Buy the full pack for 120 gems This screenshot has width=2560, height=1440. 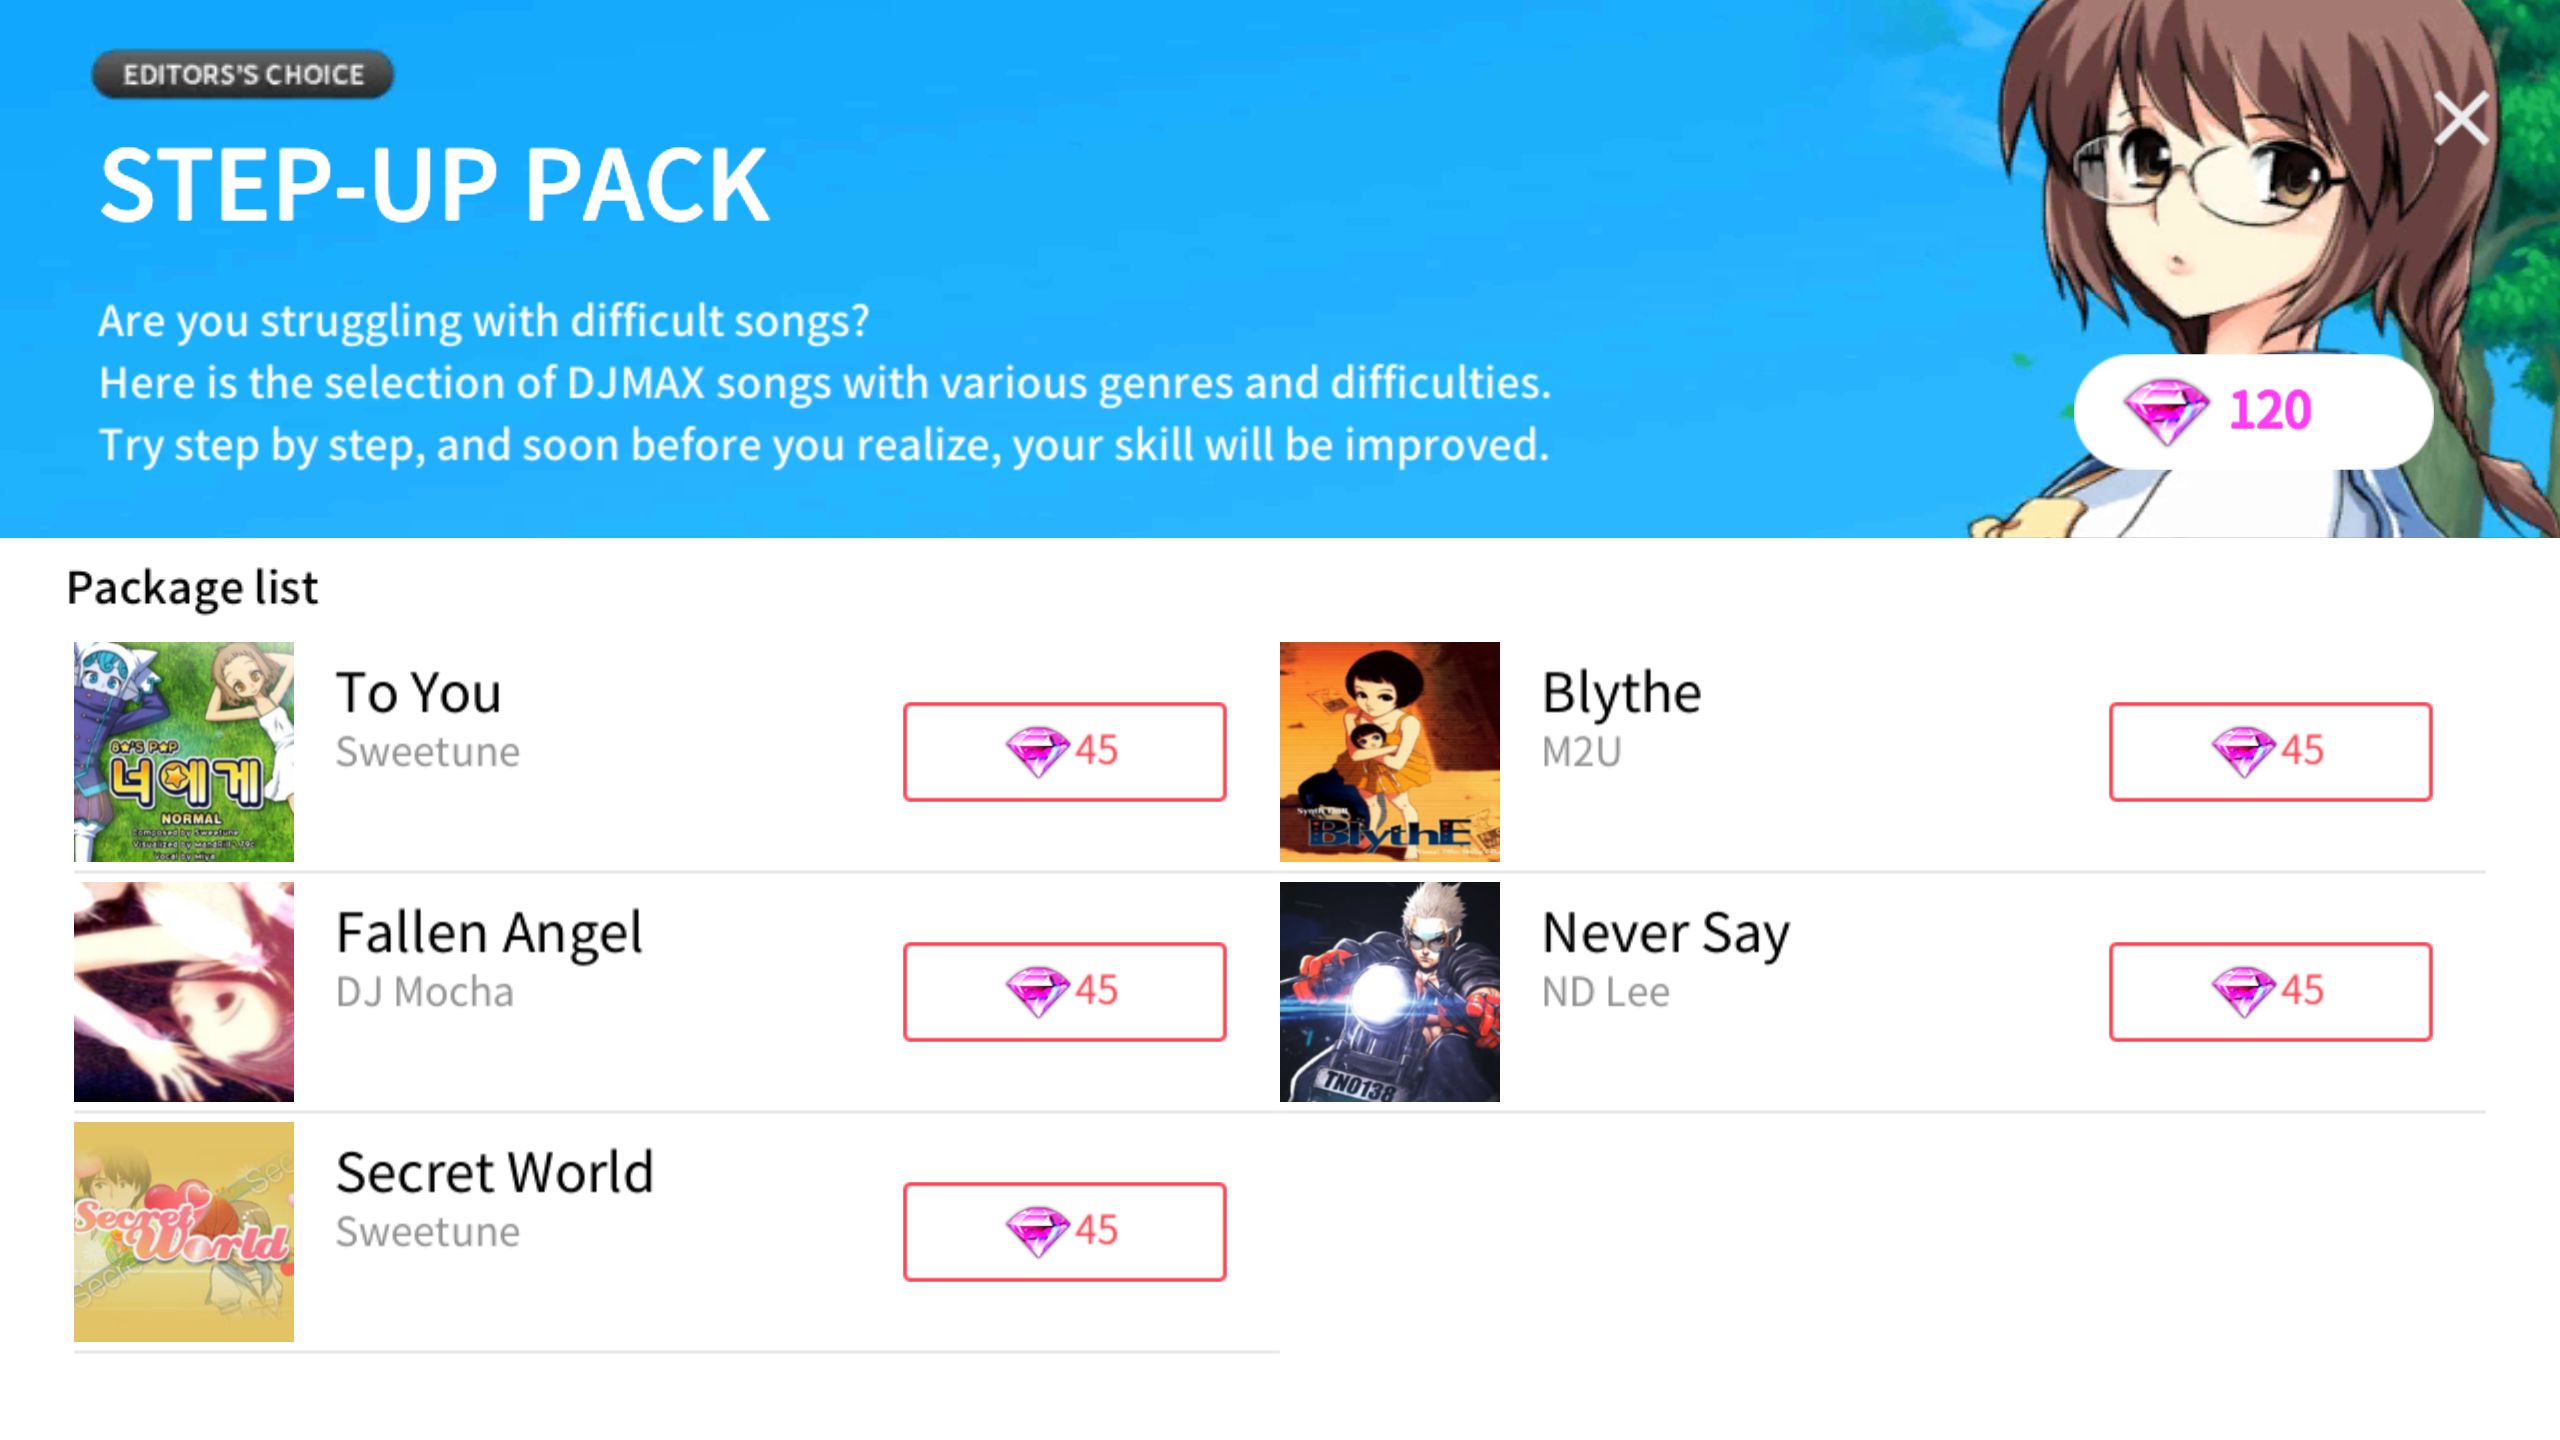click(x=2253, y=411)
